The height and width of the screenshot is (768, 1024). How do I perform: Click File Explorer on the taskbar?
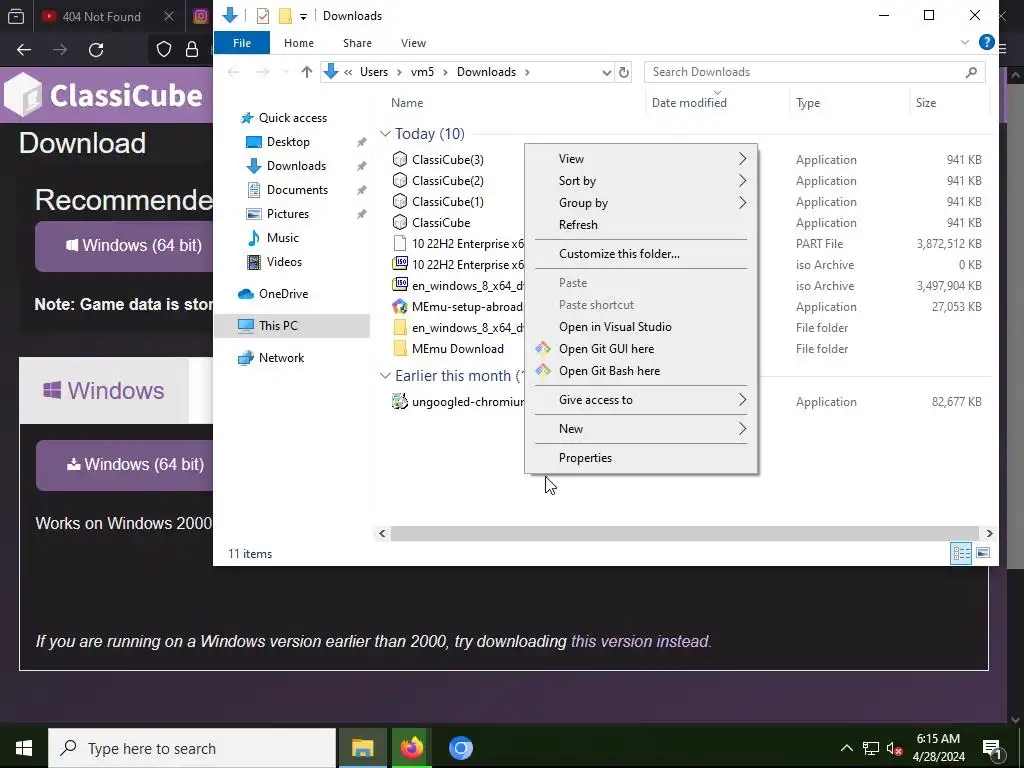tap(362, 748)
